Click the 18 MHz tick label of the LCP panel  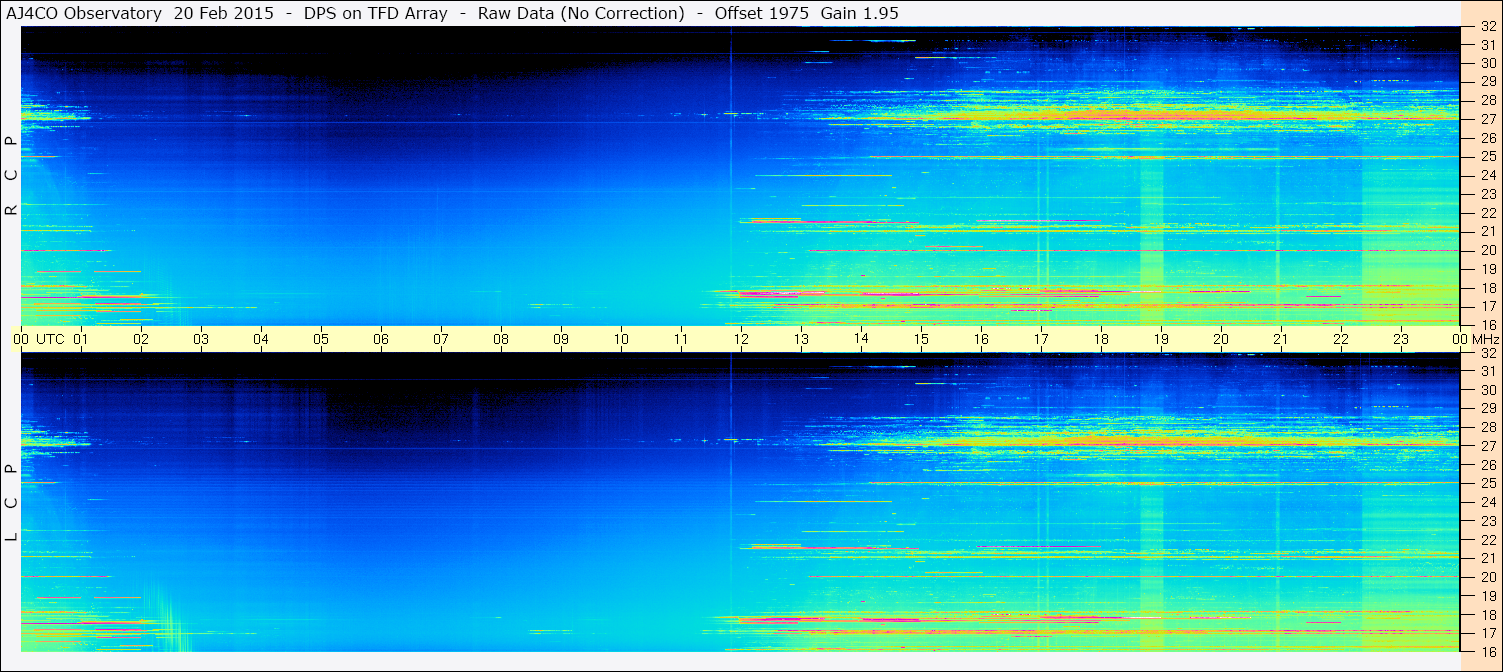1488,615
